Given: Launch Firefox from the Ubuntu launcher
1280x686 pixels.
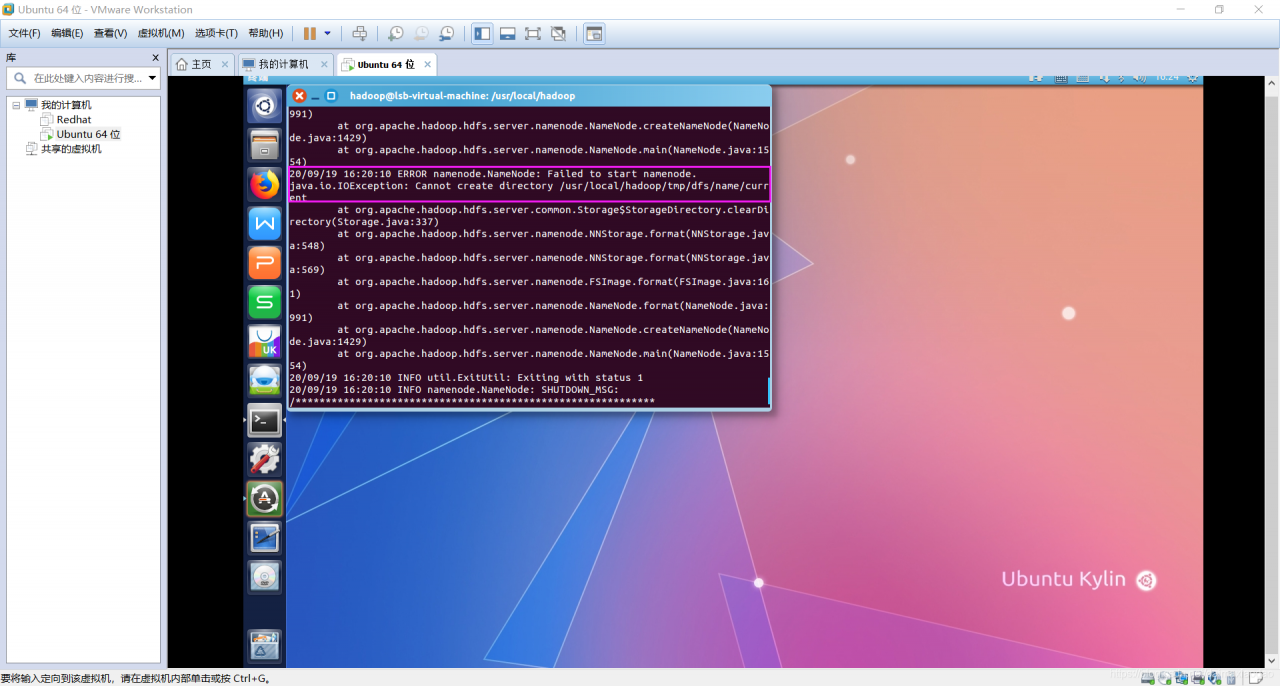Looking at the screenshot, I should [x=265, y=185].
